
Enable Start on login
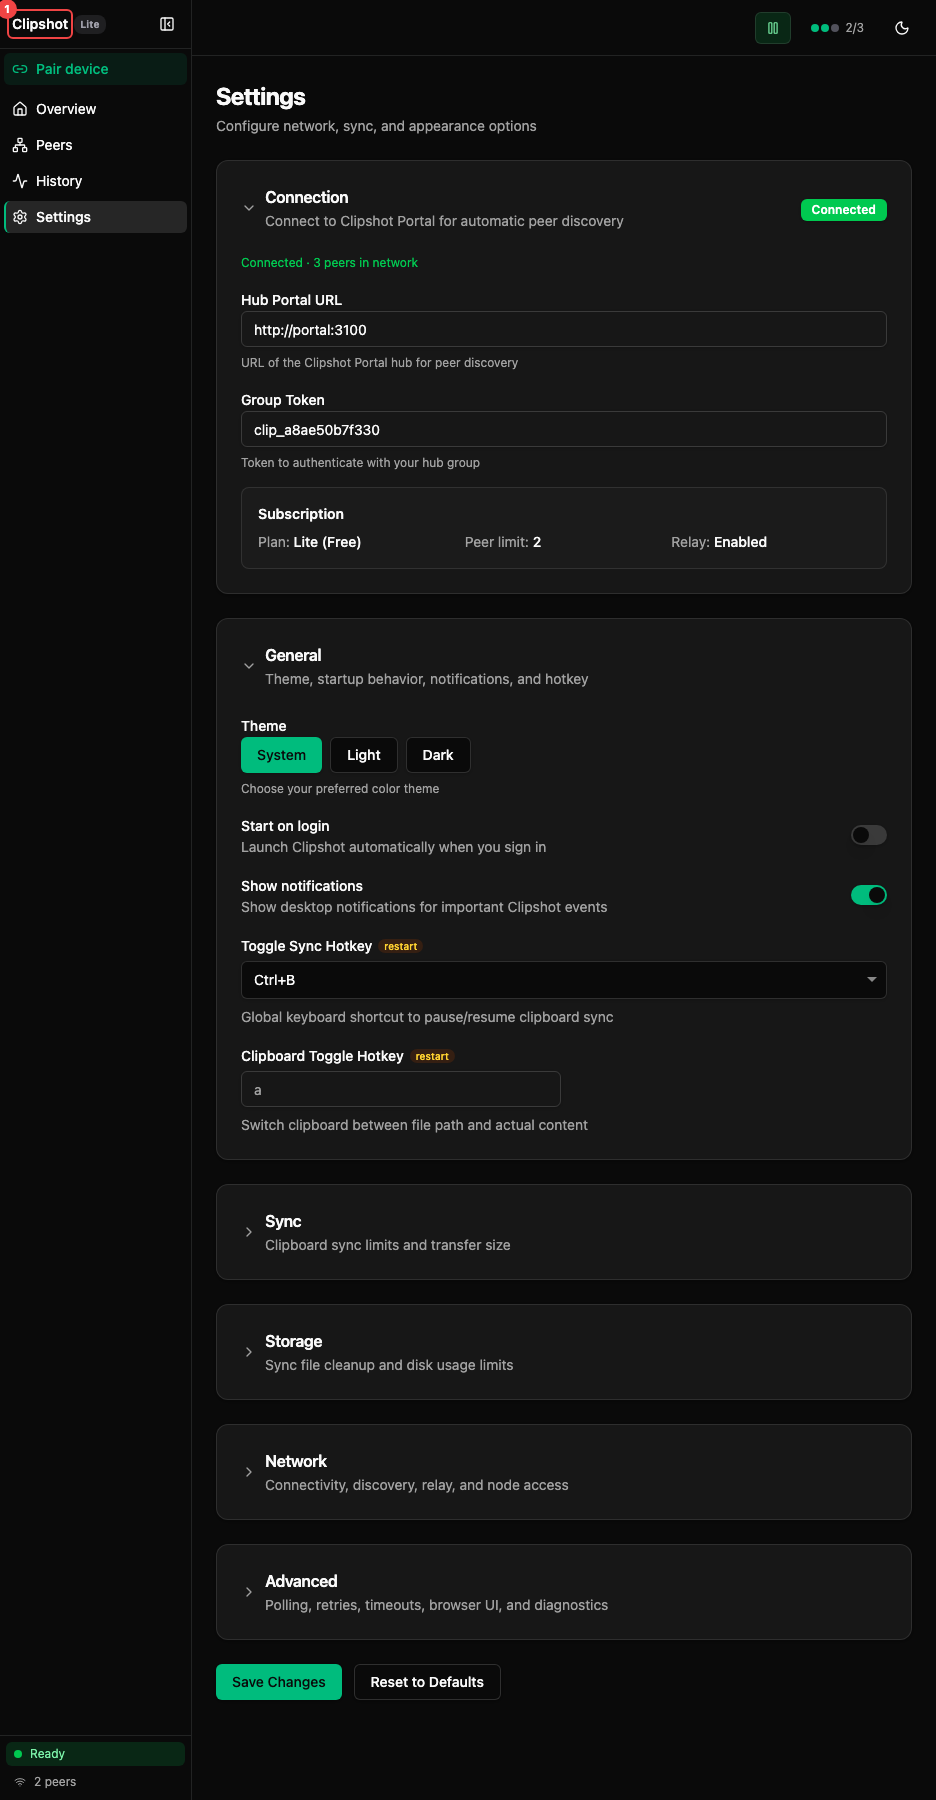click(x=868, y=834)
